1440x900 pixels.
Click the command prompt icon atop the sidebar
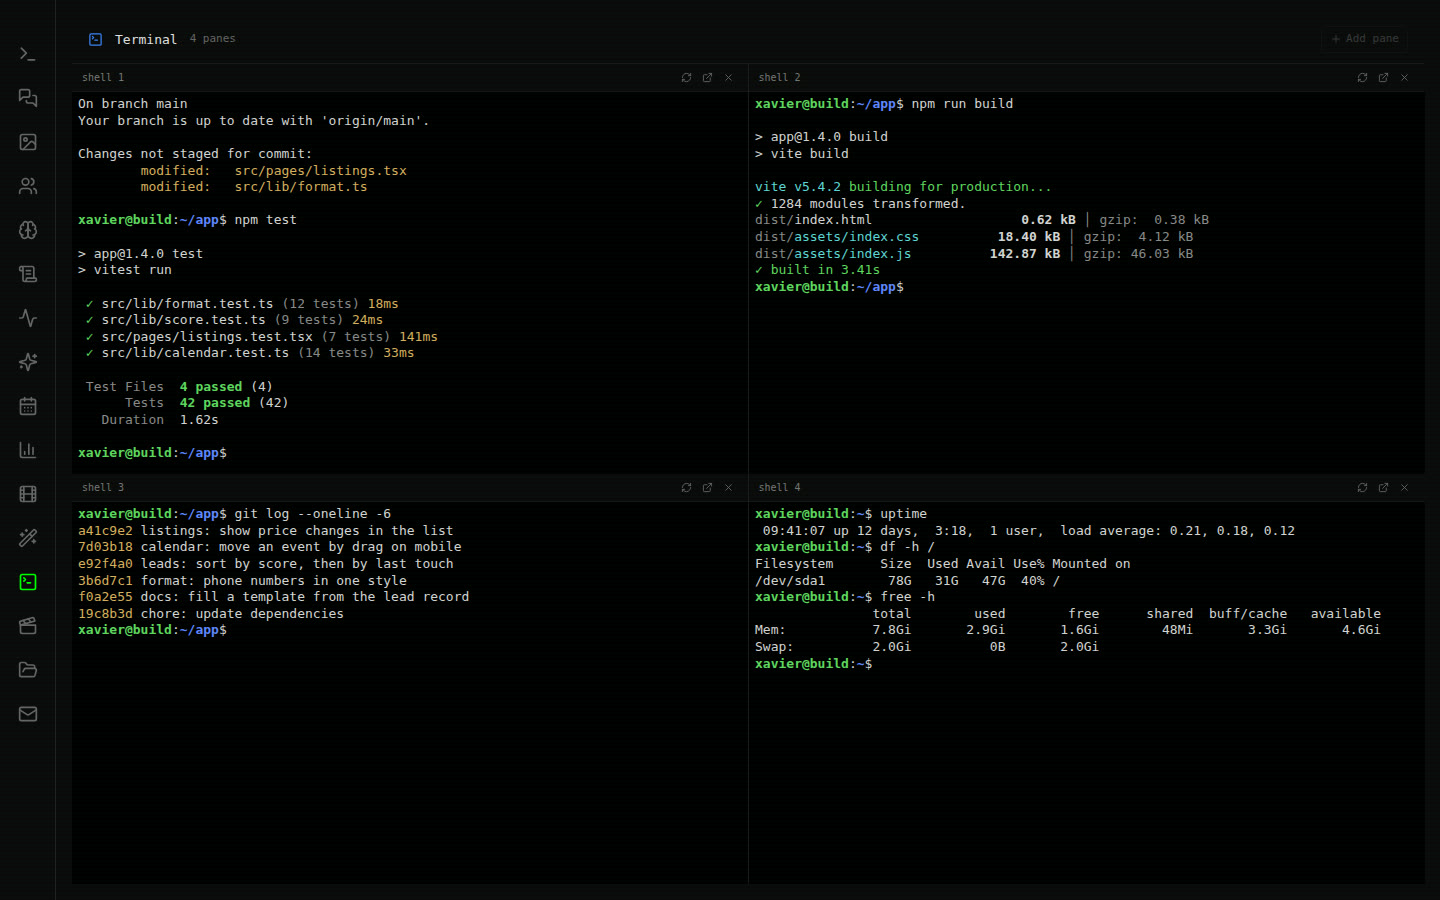[x=28, y=54]
